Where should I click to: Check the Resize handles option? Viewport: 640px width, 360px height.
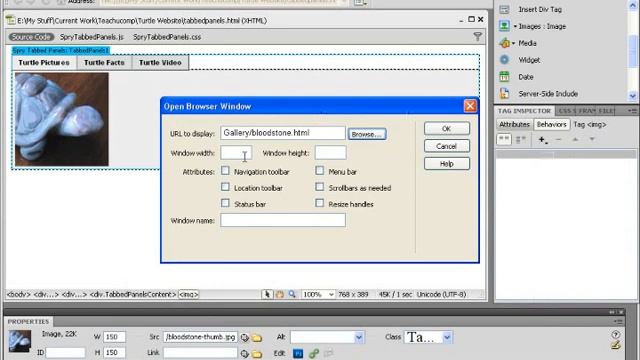pyautogui.click(x=320, y=203)
